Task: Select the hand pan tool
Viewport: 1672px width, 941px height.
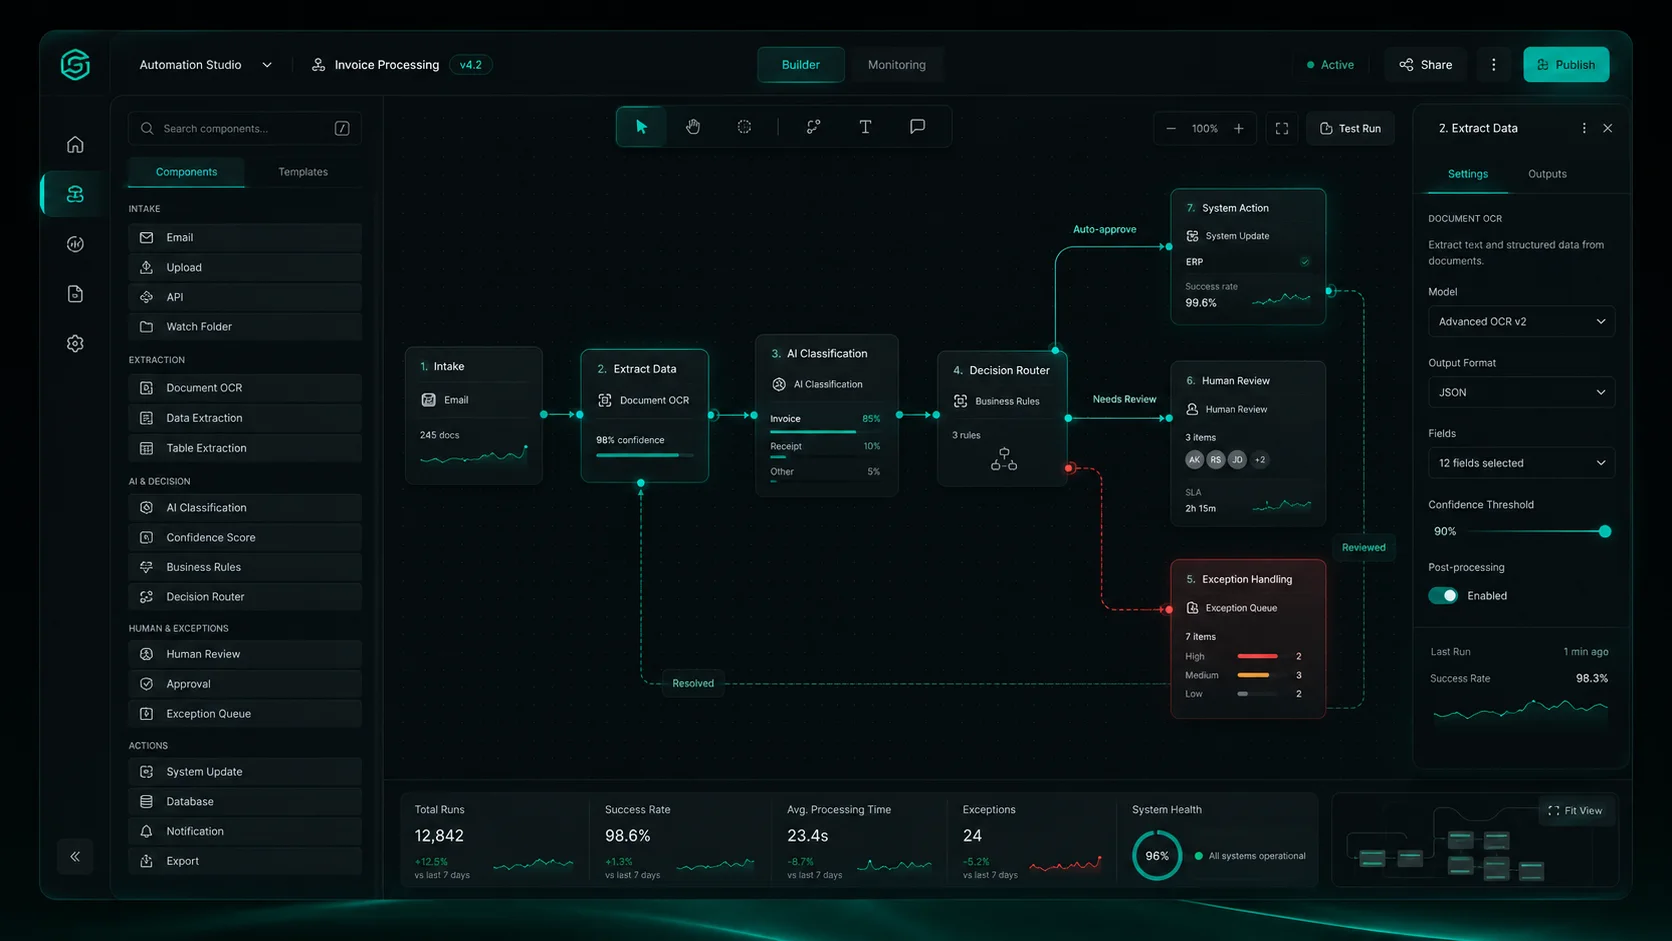Action: [x=693, y=127]
